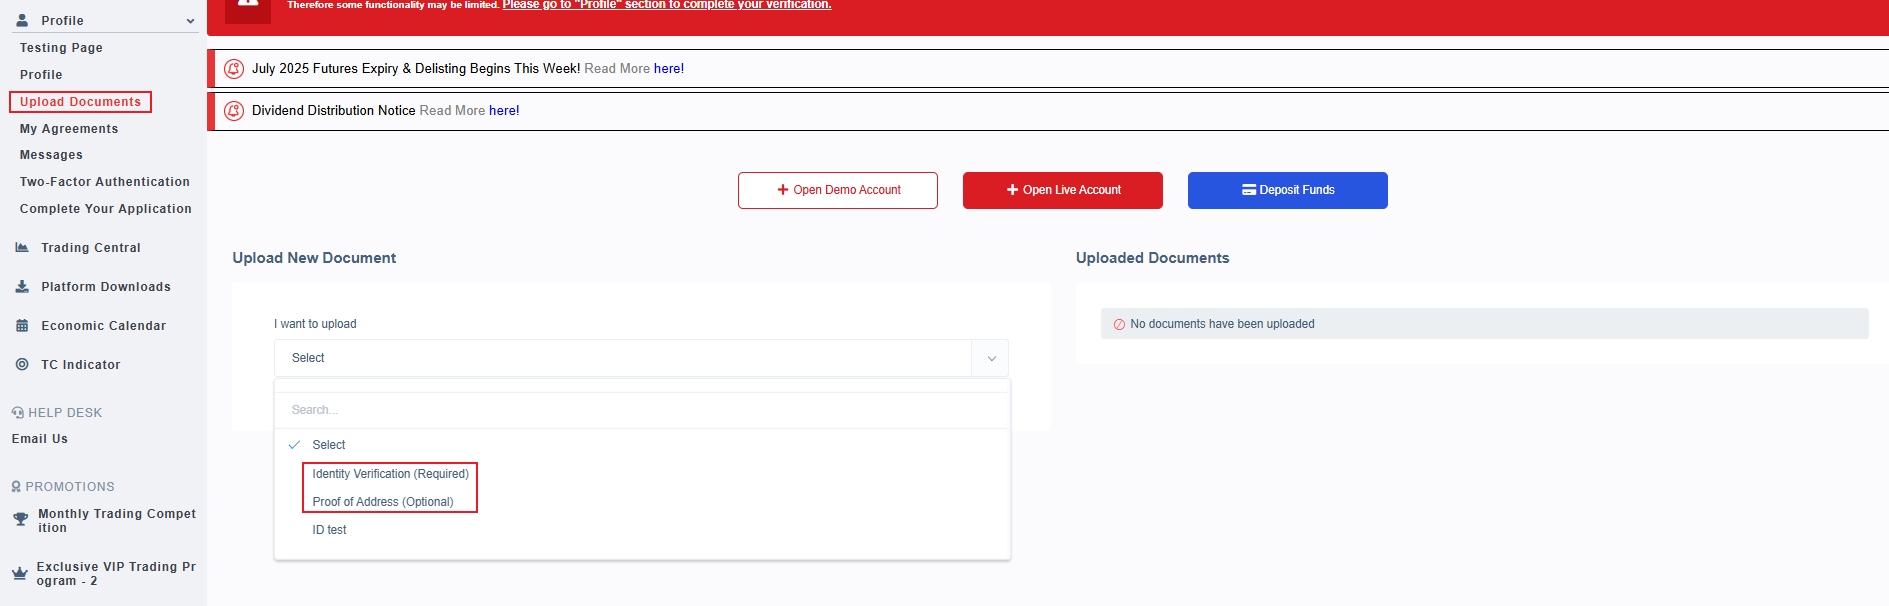Click bell icon beside Dividend Distribution Notice
The height and width of the screenshot is (606, 1889).
(234, 111)
